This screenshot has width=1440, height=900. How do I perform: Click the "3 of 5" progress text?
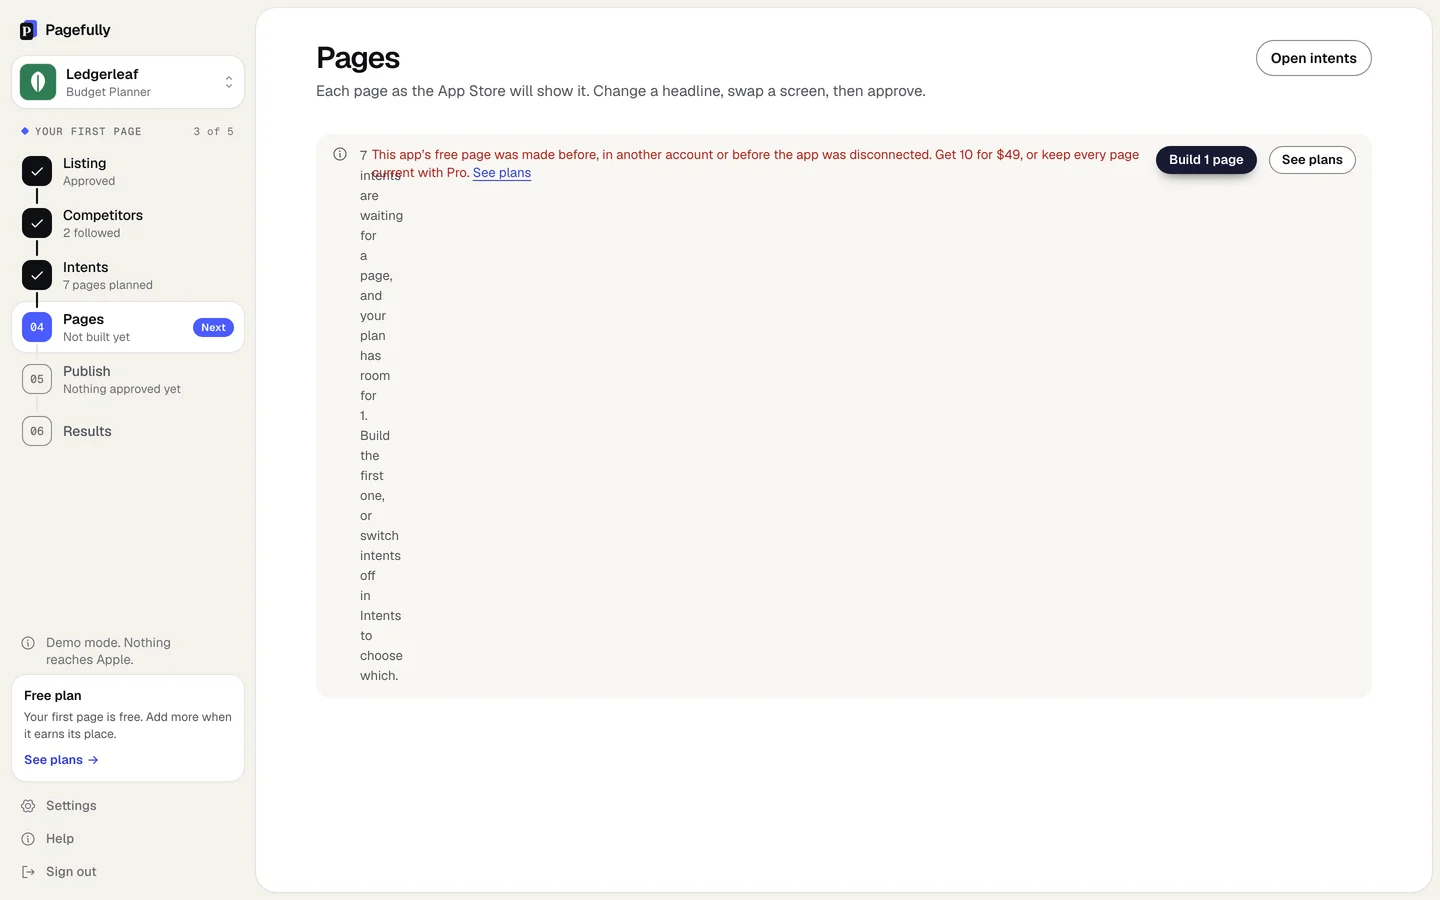[x=214, y=131]
